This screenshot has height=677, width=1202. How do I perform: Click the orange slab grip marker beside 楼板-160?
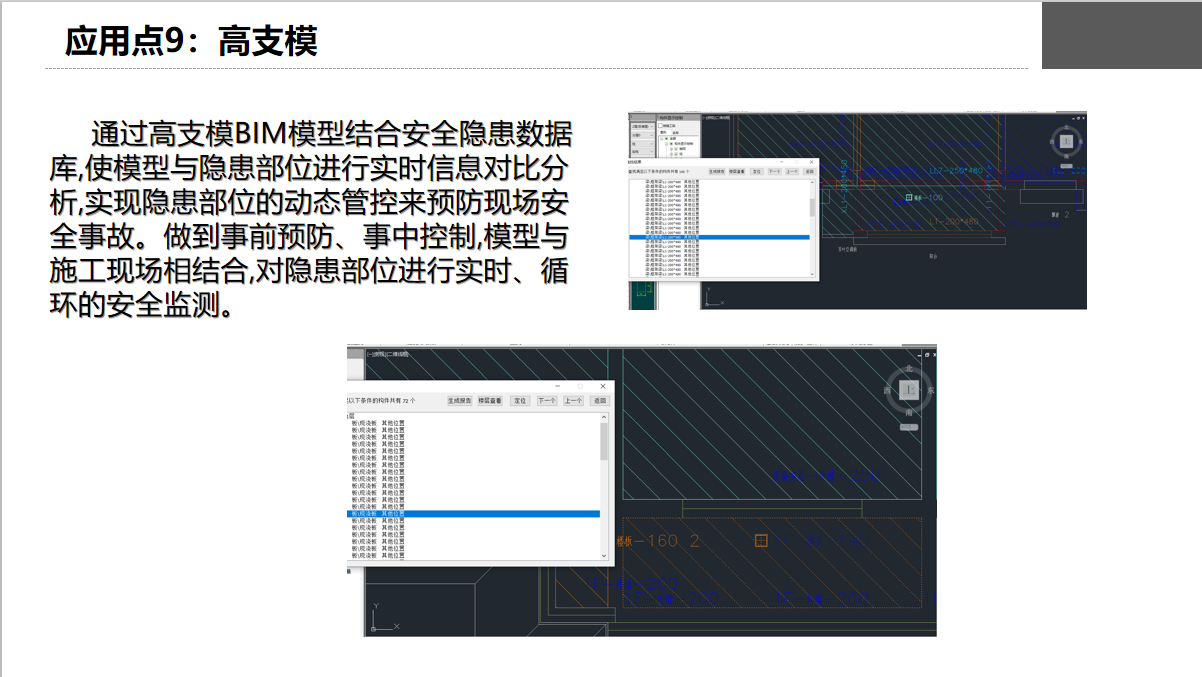761,541
